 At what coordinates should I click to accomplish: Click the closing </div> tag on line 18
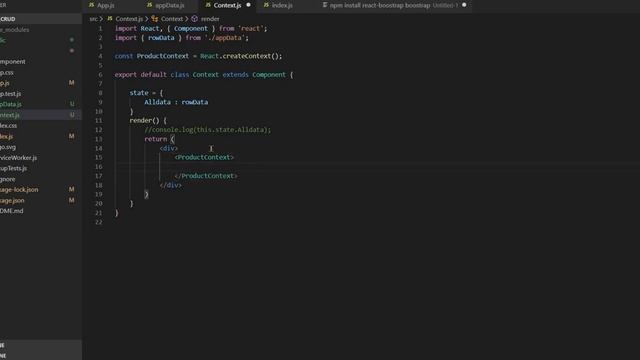click(x=170, y=185)
